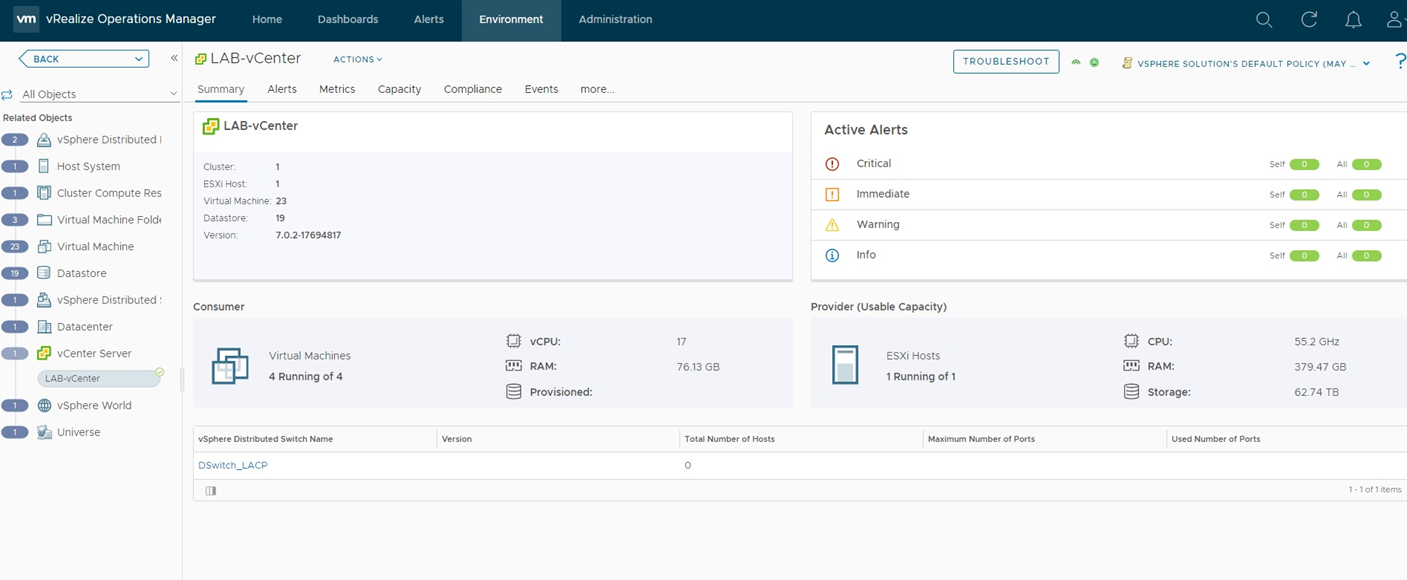
Task: Click the column chooser icon below table
Action: point(210,491)
